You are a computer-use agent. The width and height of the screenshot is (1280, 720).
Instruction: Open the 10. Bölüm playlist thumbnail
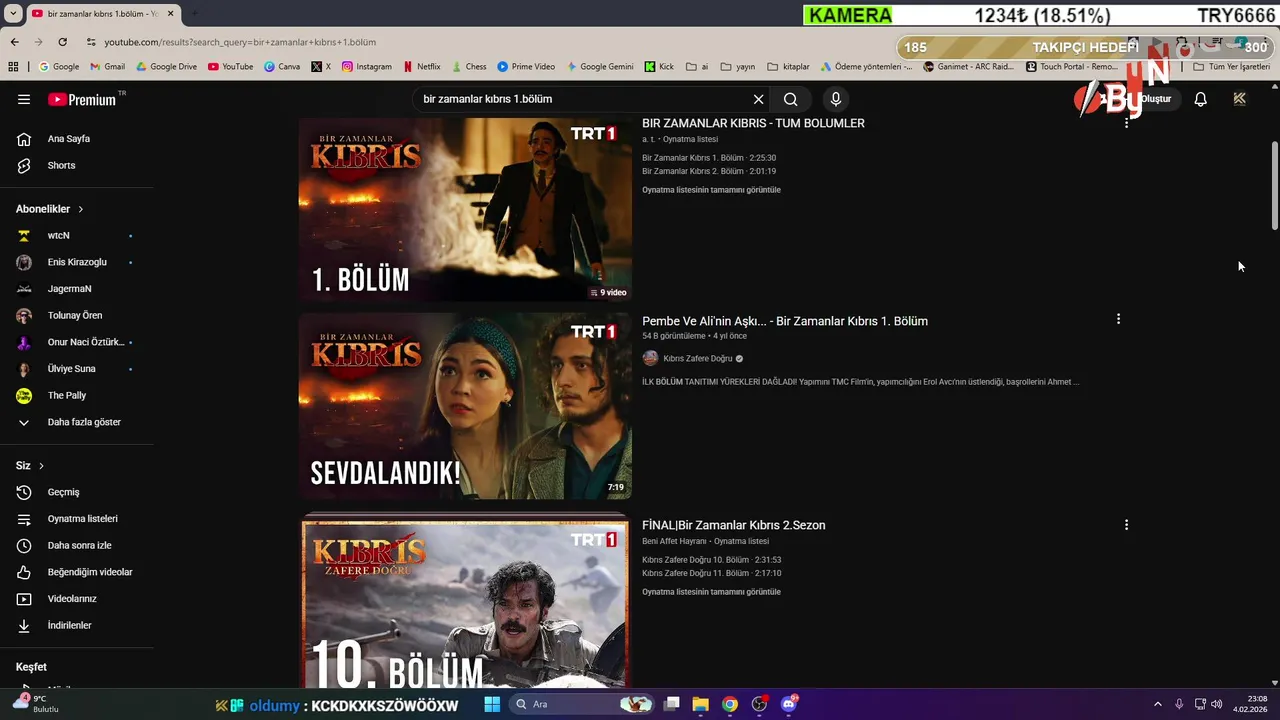coord(465,602)
